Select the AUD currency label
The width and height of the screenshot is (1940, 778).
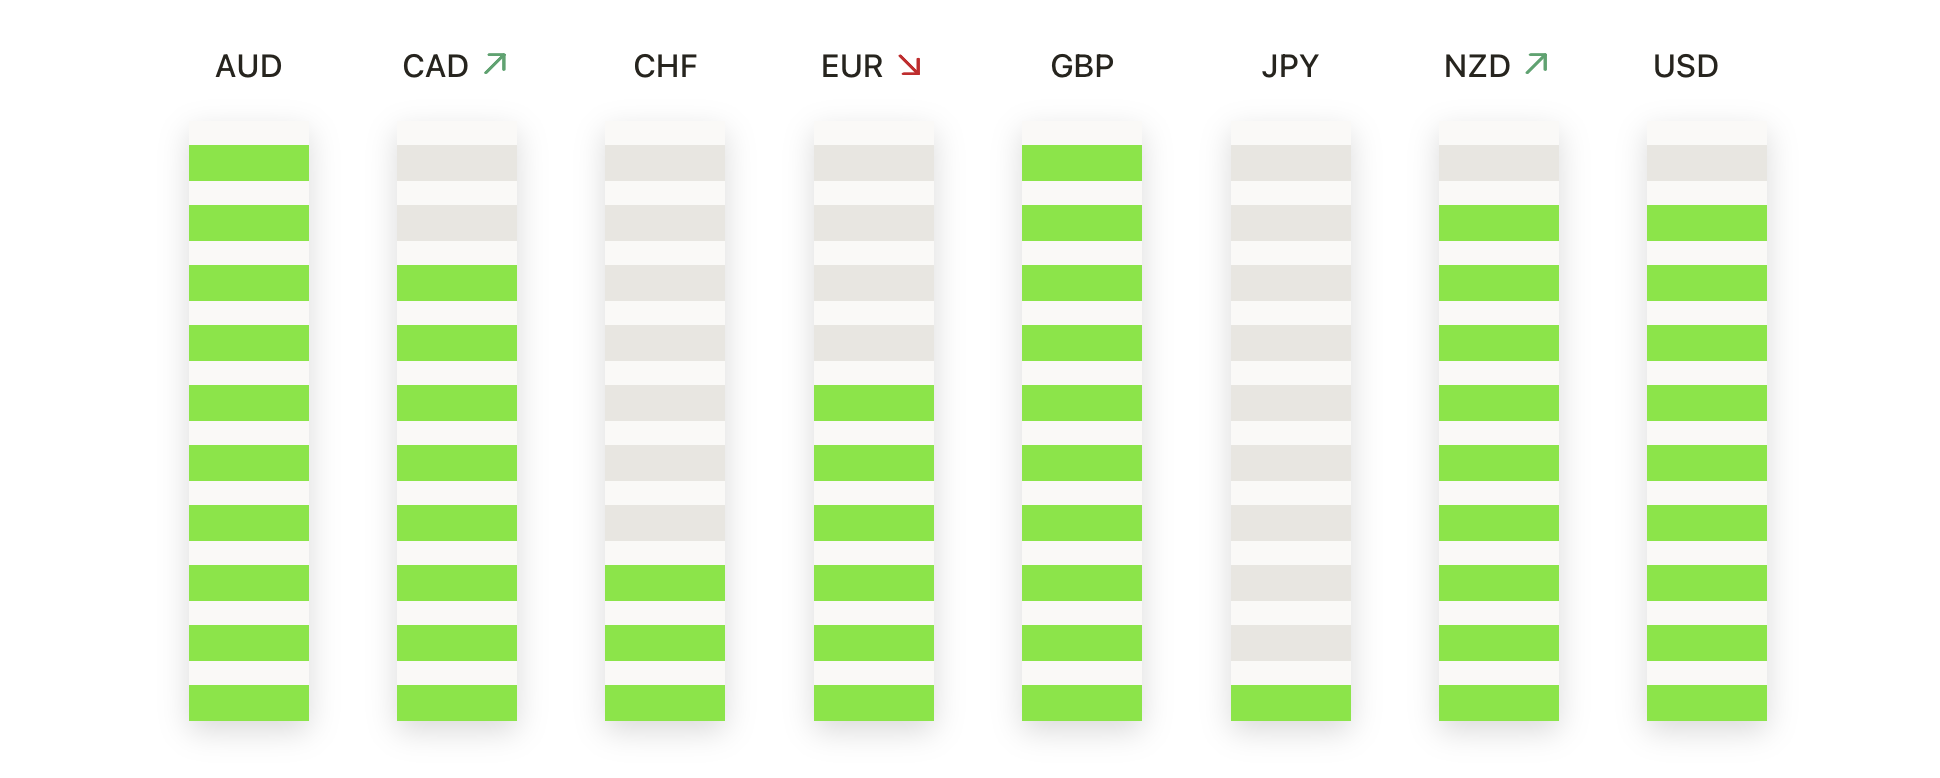[x=249, y=66]
